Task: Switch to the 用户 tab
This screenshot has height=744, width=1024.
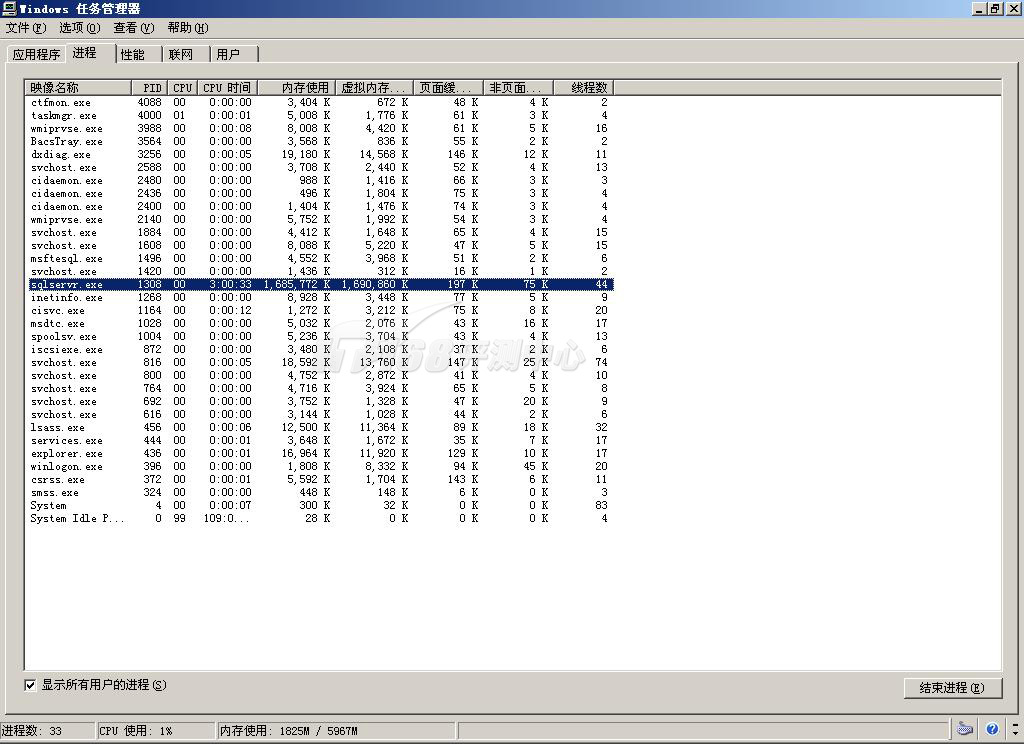Action: tap(234, 55)
